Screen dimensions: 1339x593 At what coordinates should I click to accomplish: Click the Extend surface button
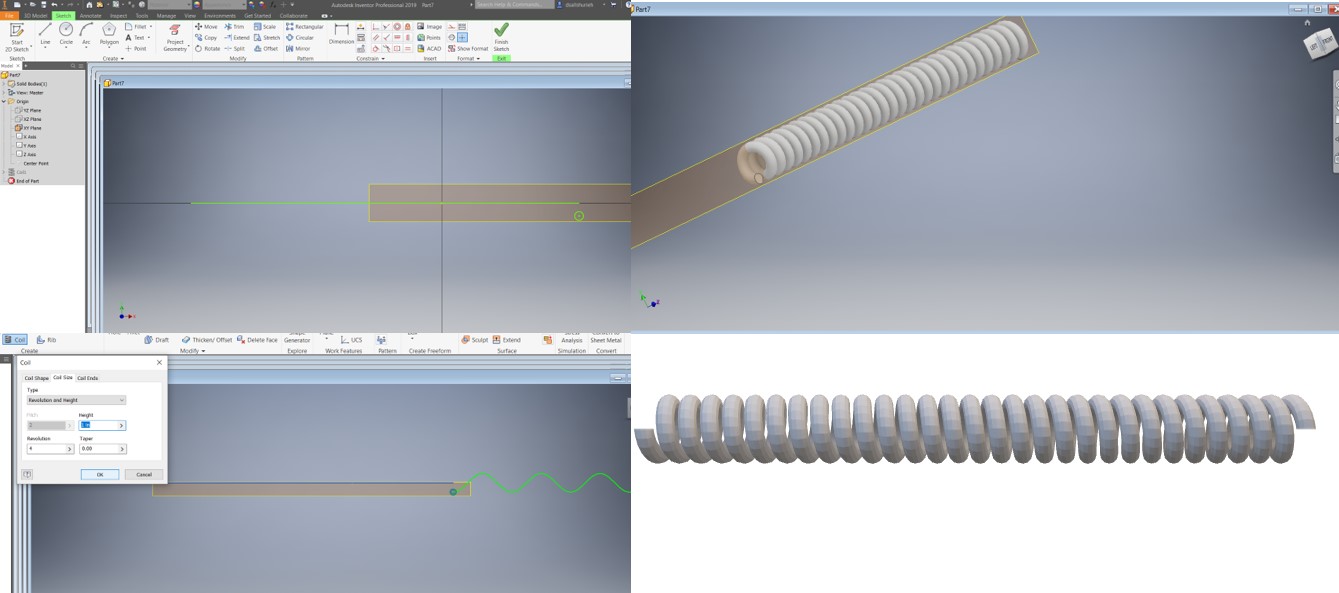506,340
